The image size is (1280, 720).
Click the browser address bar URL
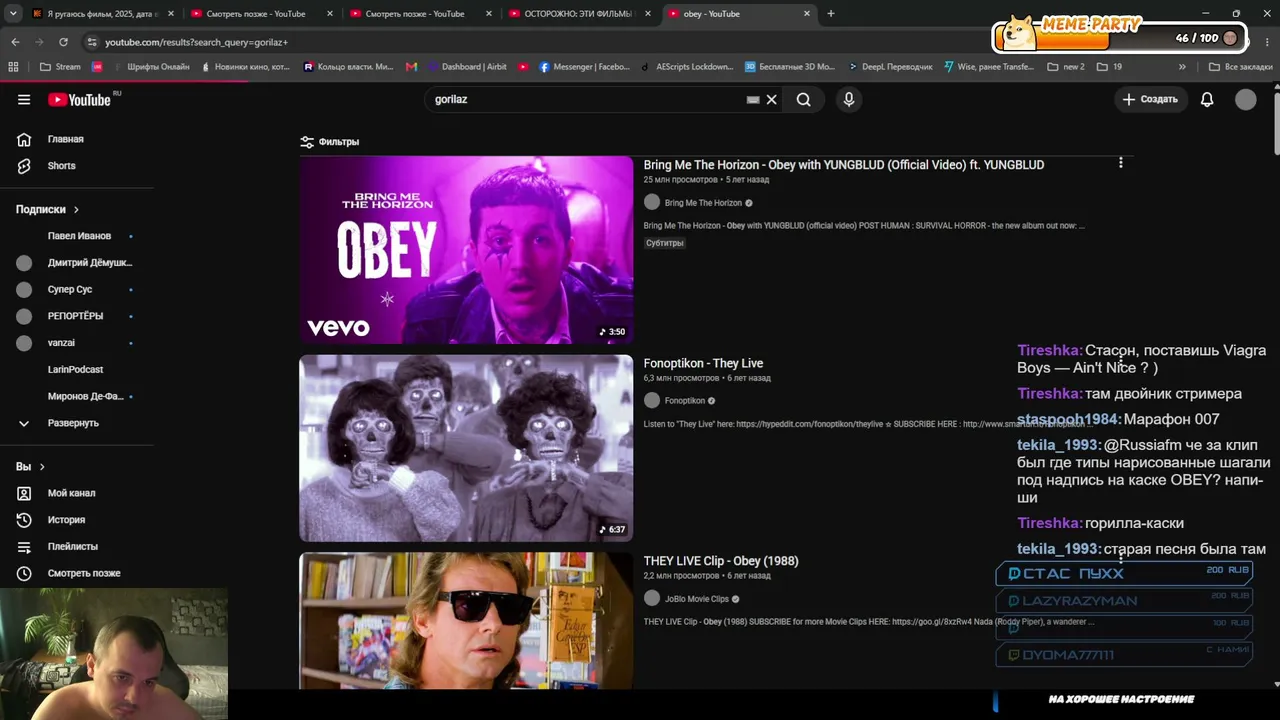coord(196,42)
